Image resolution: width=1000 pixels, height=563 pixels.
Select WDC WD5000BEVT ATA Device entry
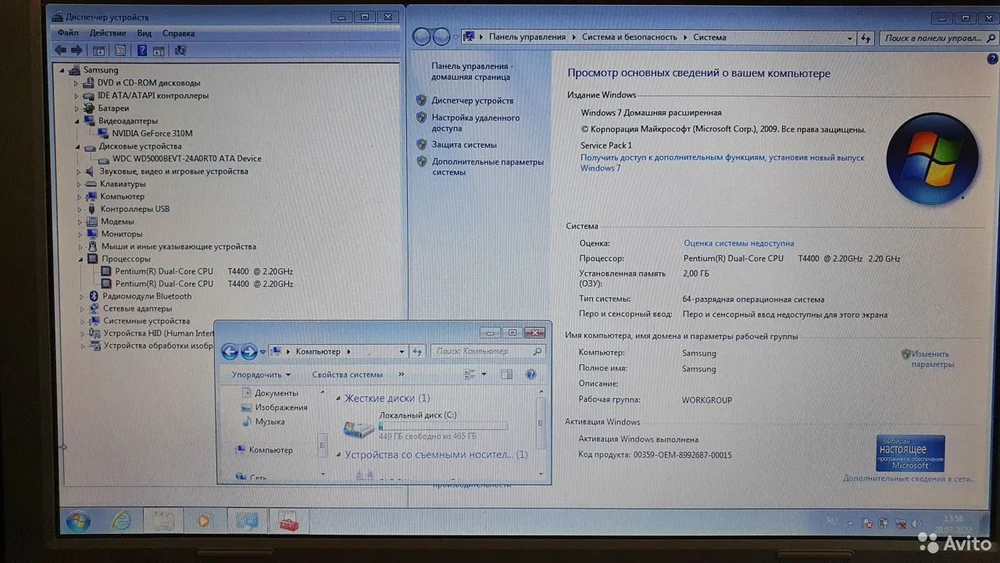[187, 158]
